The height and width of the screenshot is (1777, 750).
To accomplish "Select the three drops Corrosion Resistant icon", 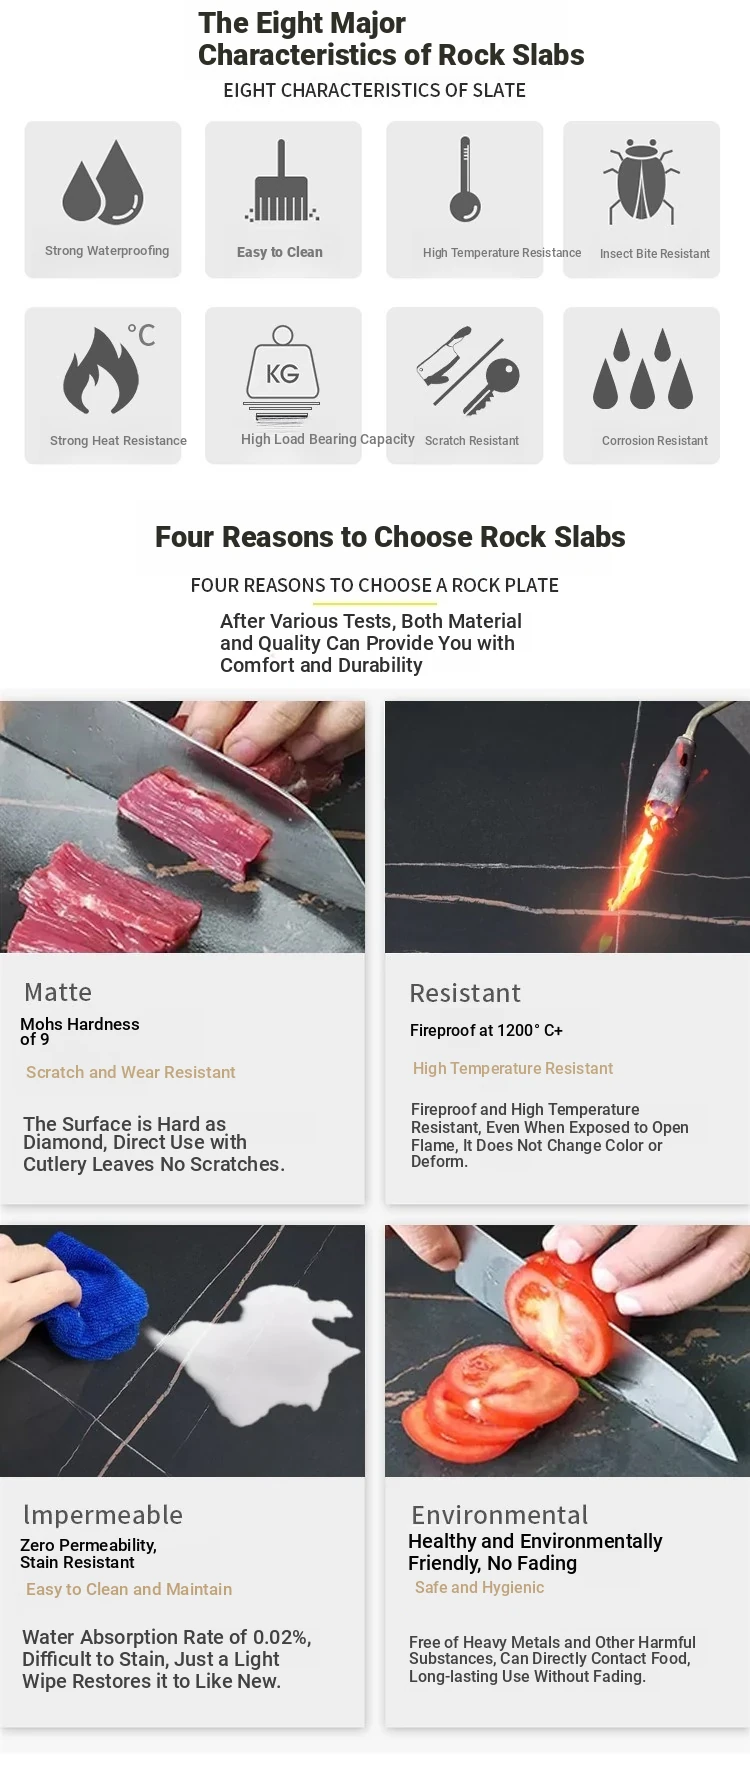I will click(642, 369).
